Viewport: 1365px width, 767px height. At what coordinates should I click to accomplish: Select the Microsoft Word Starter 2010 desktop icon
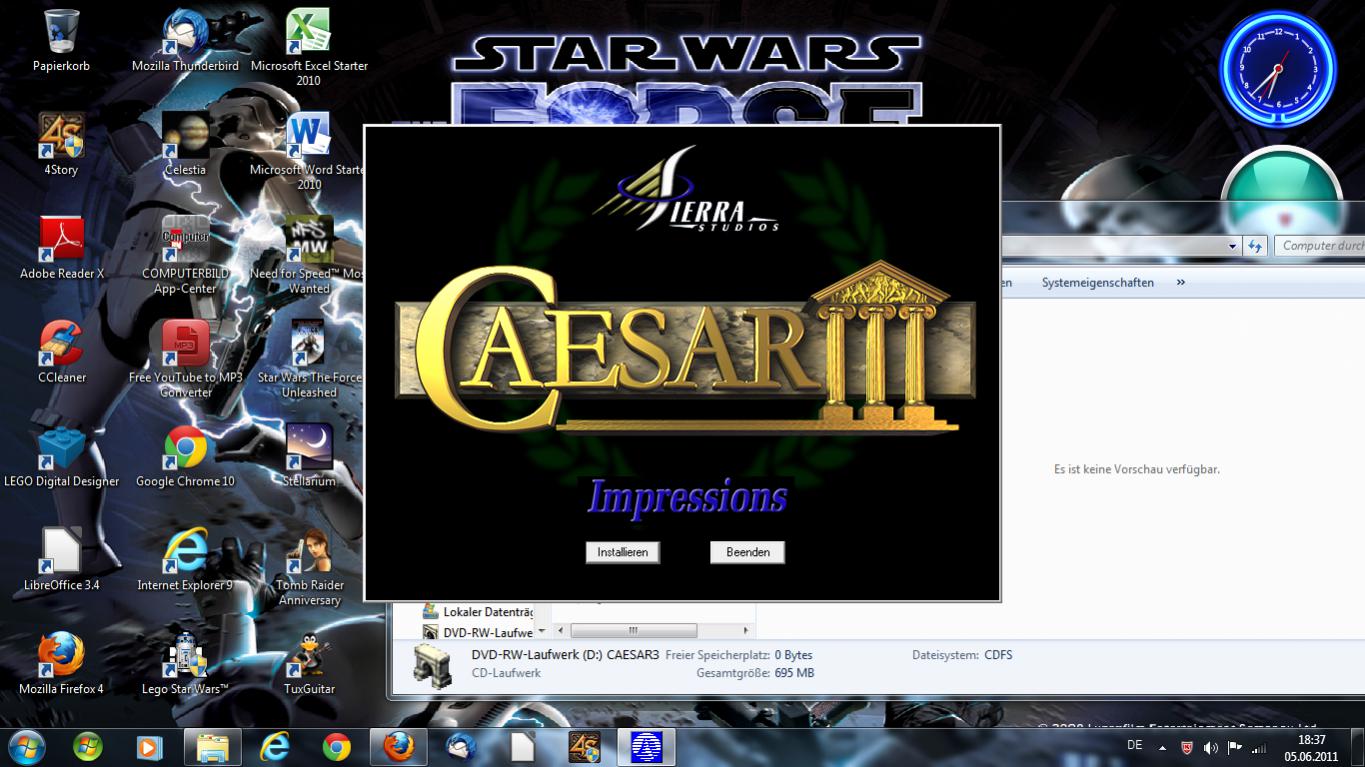(x=309, y=151)
